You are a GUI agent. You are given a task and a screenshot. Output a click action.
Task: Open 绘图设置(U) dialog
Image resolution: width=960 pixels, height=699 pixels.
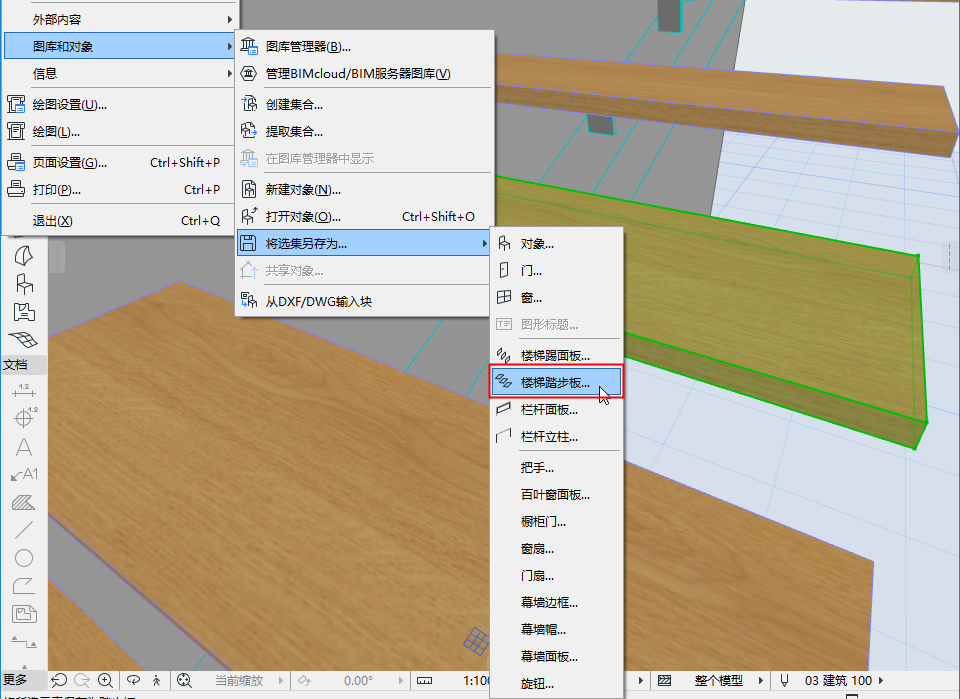click(119, 105)
